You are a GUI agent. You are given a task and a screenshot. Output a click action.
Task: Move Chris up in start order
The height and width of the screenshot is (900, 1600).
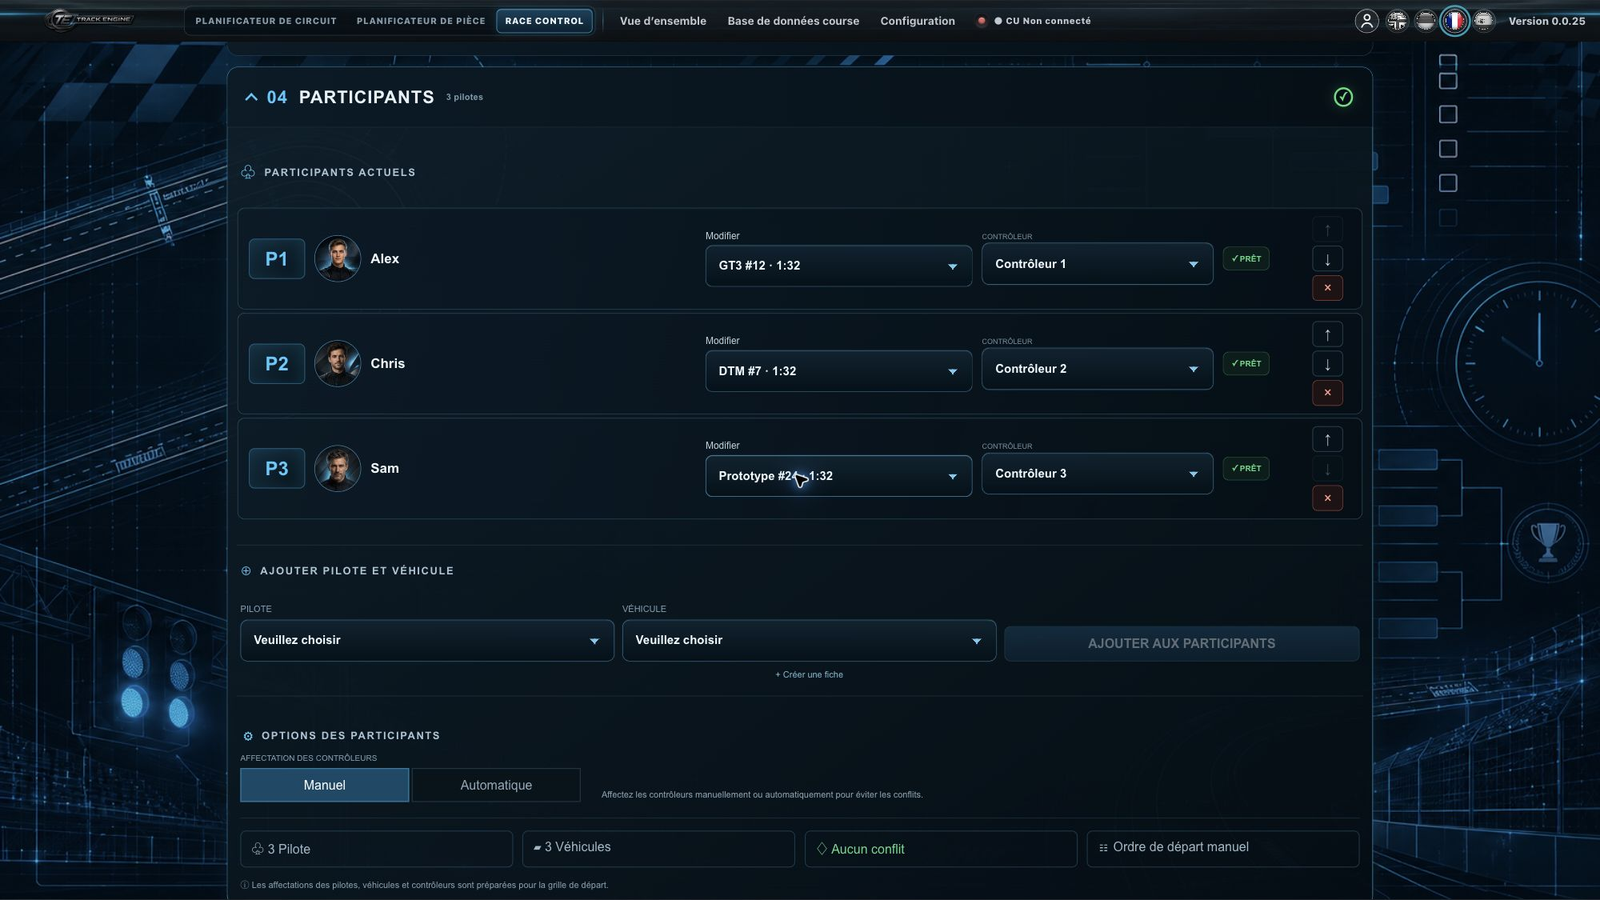click(x=1327, y=335)
